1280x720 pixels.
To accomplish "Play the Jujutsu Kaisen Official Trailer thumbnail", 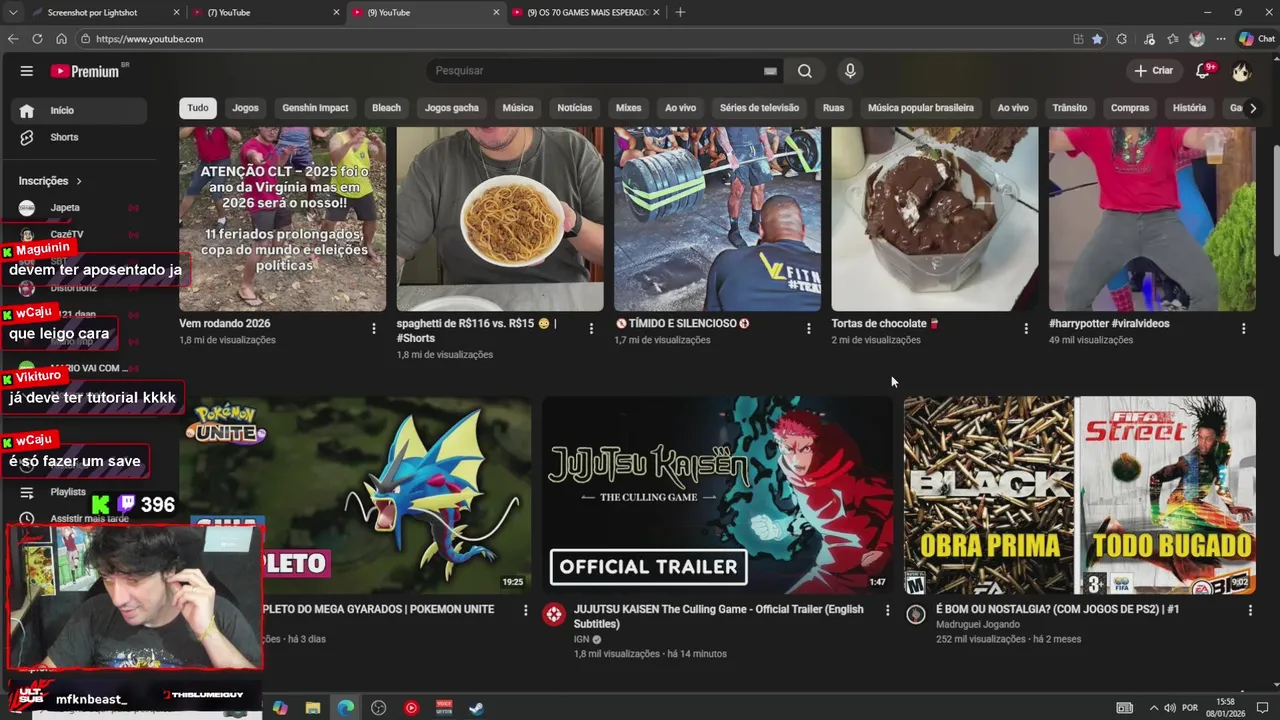I will click(717, 495).
